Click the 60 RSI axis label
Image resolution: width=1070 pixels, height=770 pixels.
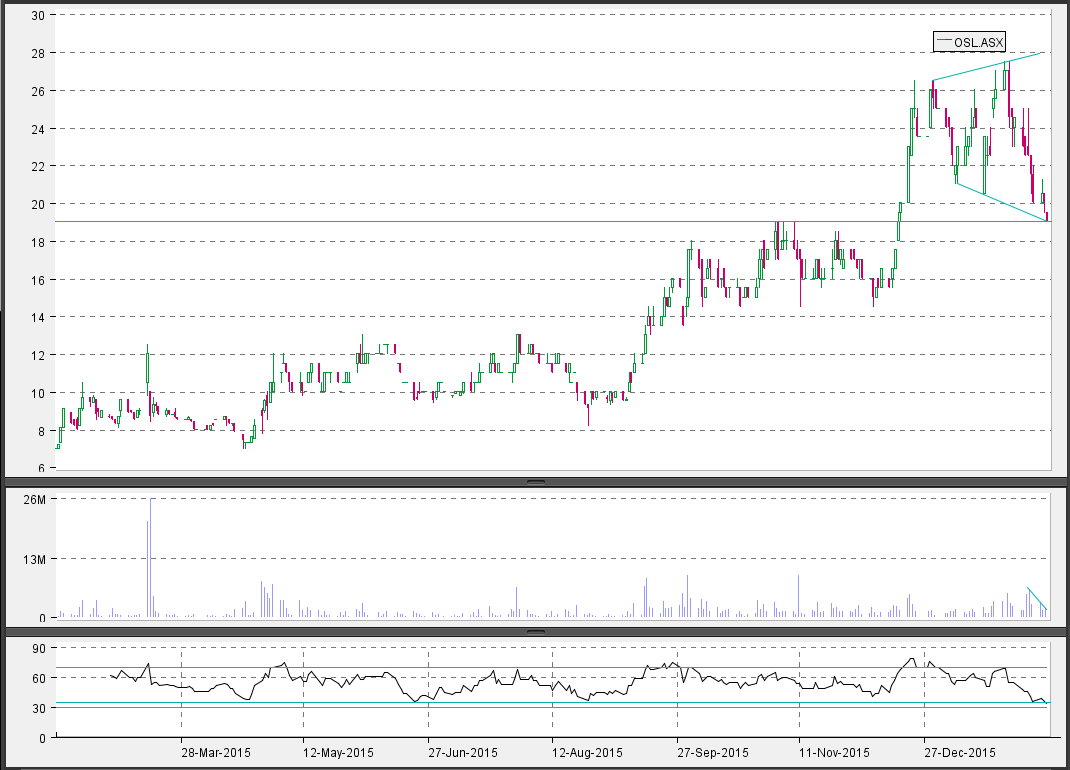tap(38, 679)
